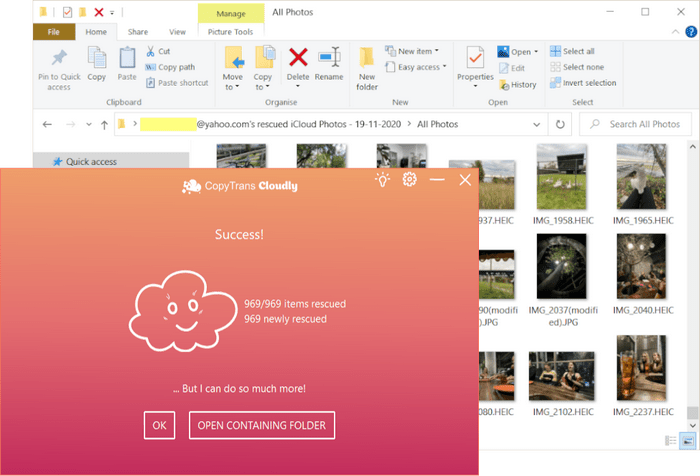This screenshot has height=476, width=700.
Task: Click Paste shortcut in ribbon
Action: [x=177, y=83]
